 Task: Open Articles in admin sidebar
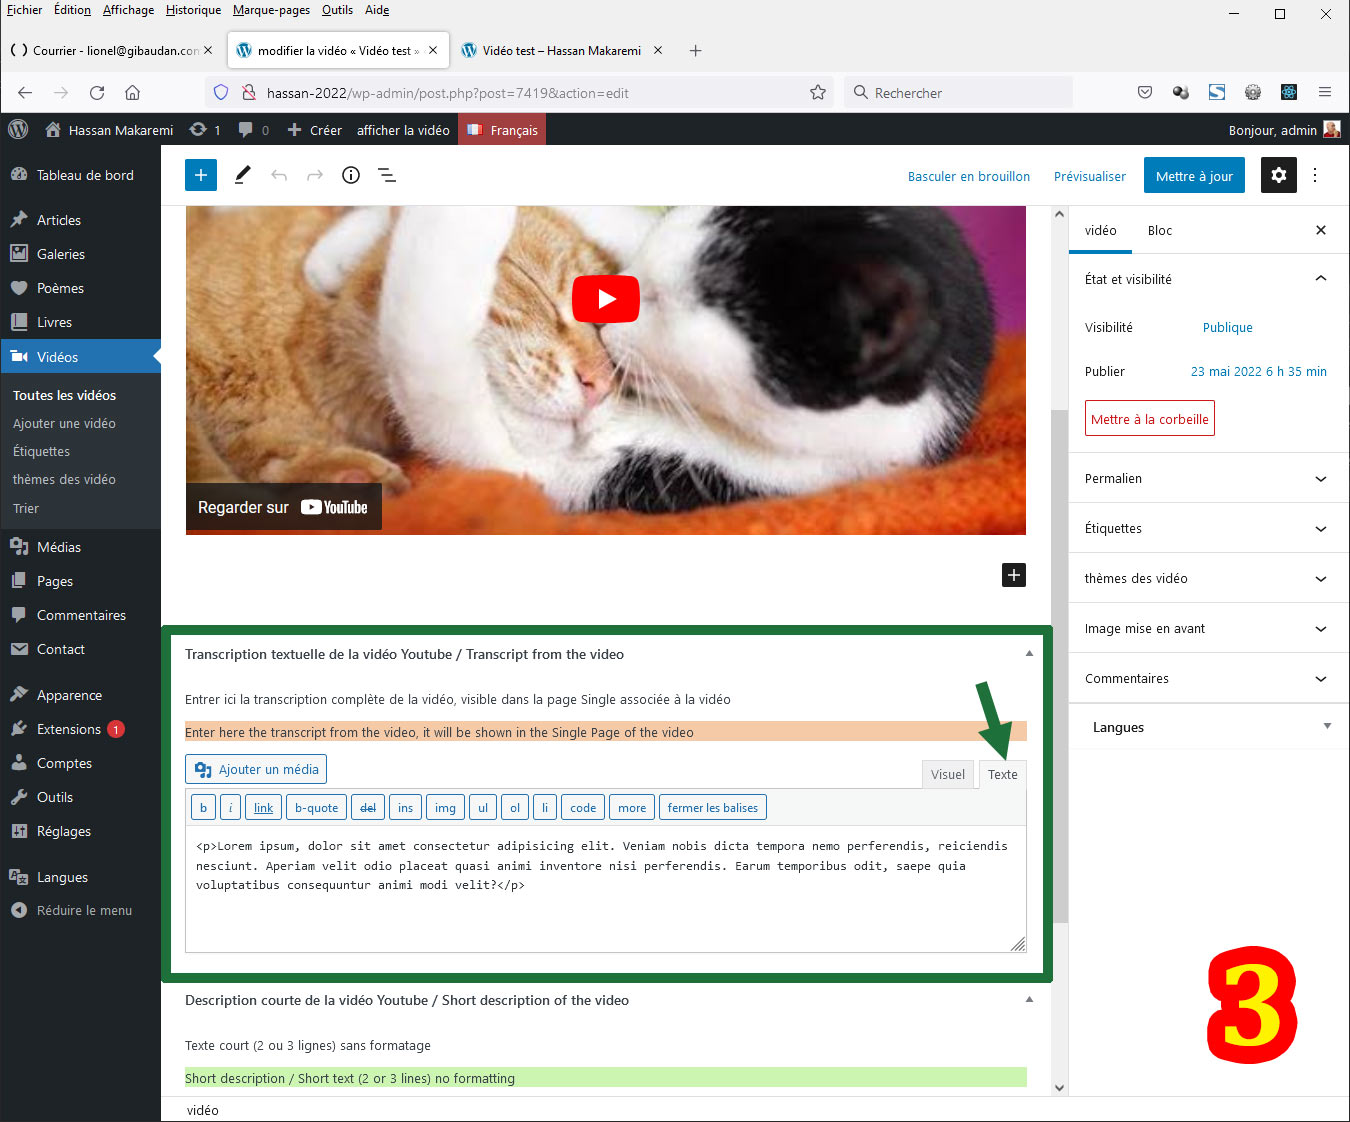(x=80, y=220)
